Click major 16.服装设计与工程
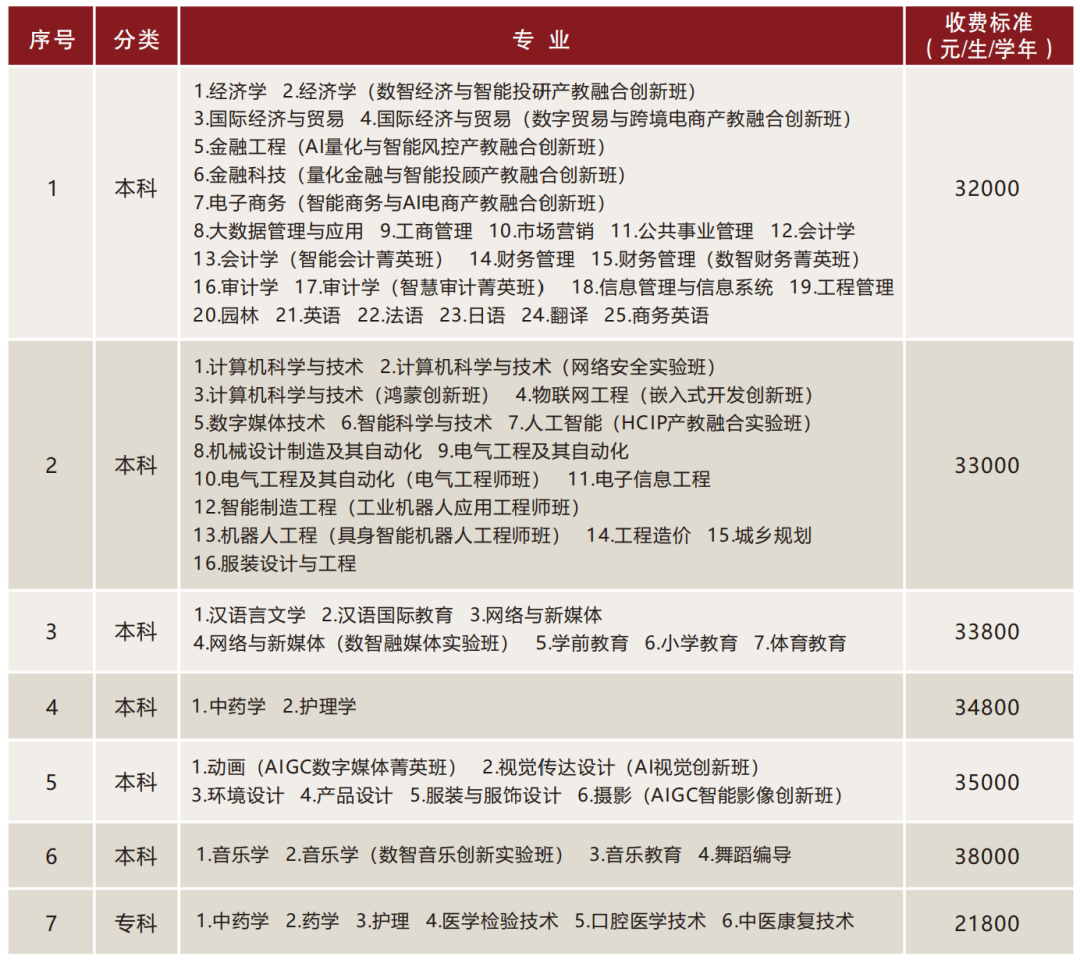Screen dimensions: 1080x960 275,564
